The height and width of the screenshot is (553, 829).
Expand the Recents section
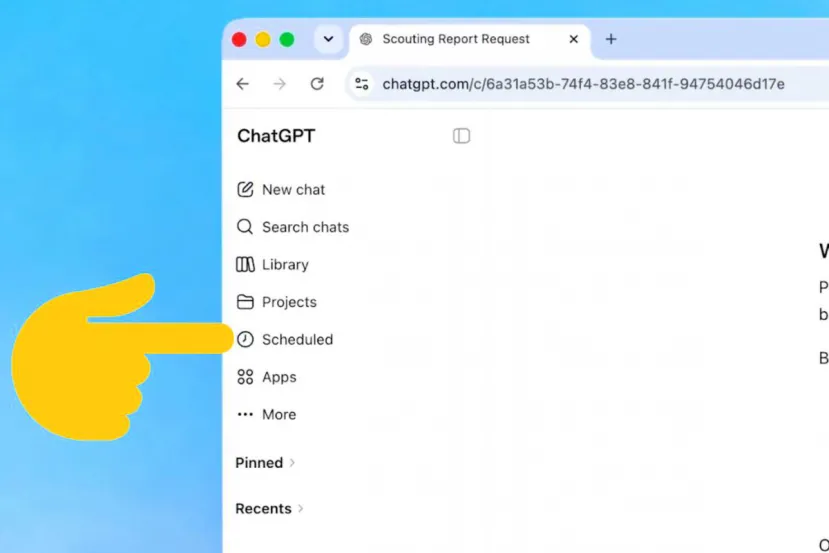click(x=269, y=509)
